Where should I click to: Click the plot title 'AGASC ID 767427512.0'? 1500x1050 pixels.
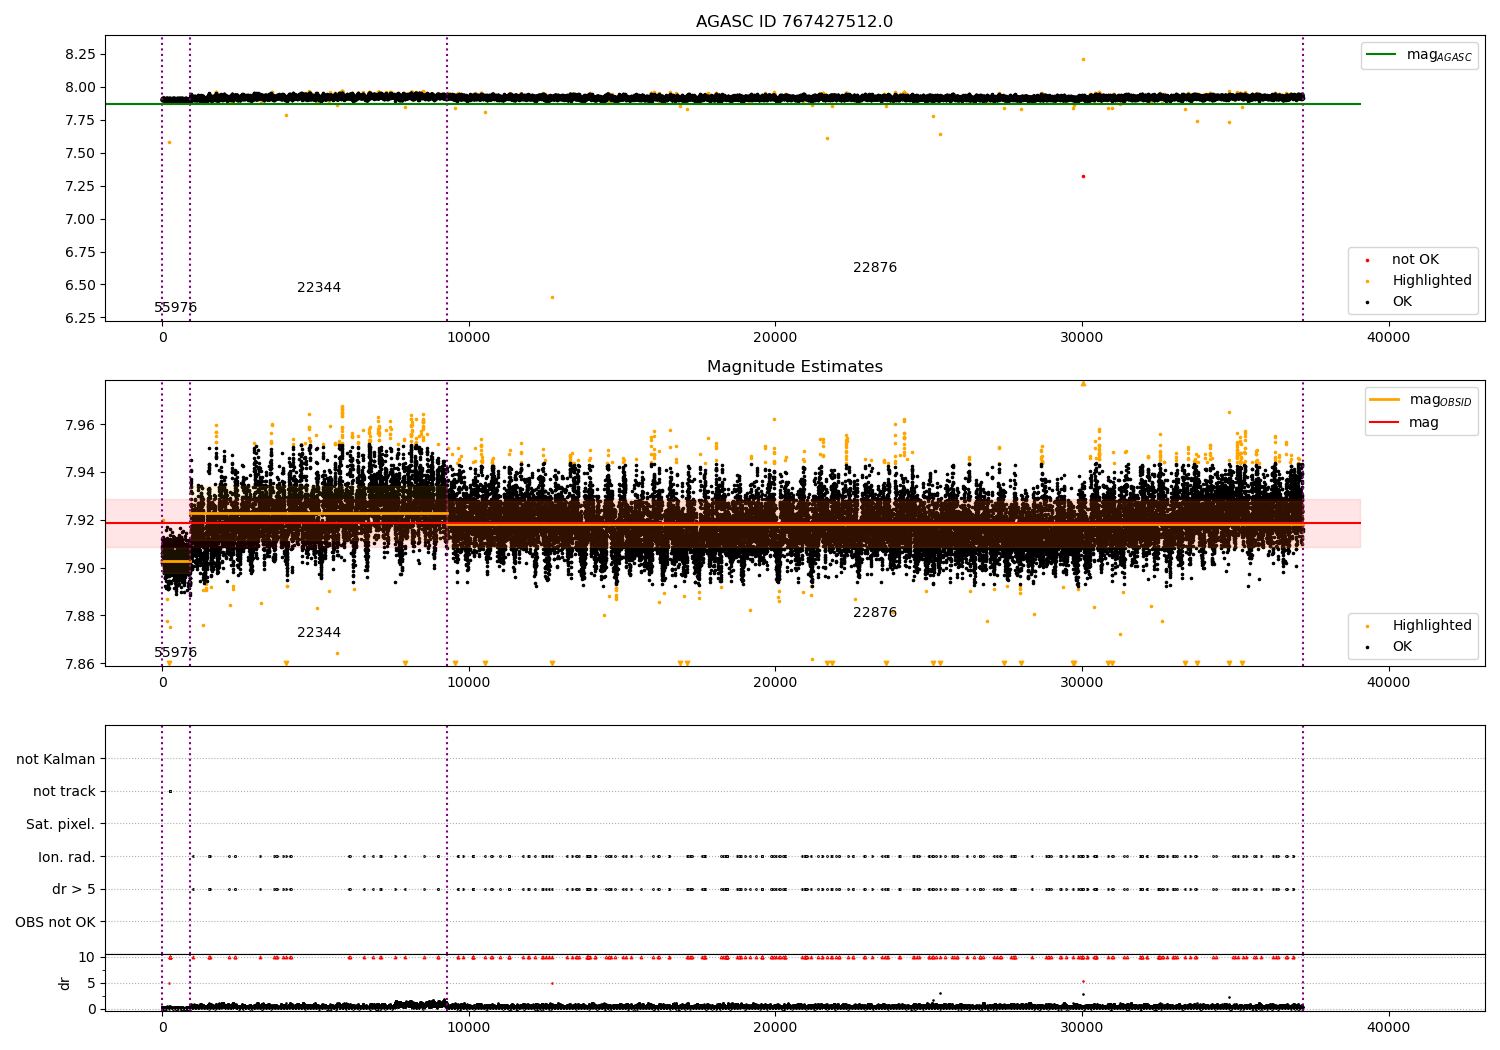[x=794, y=22]
